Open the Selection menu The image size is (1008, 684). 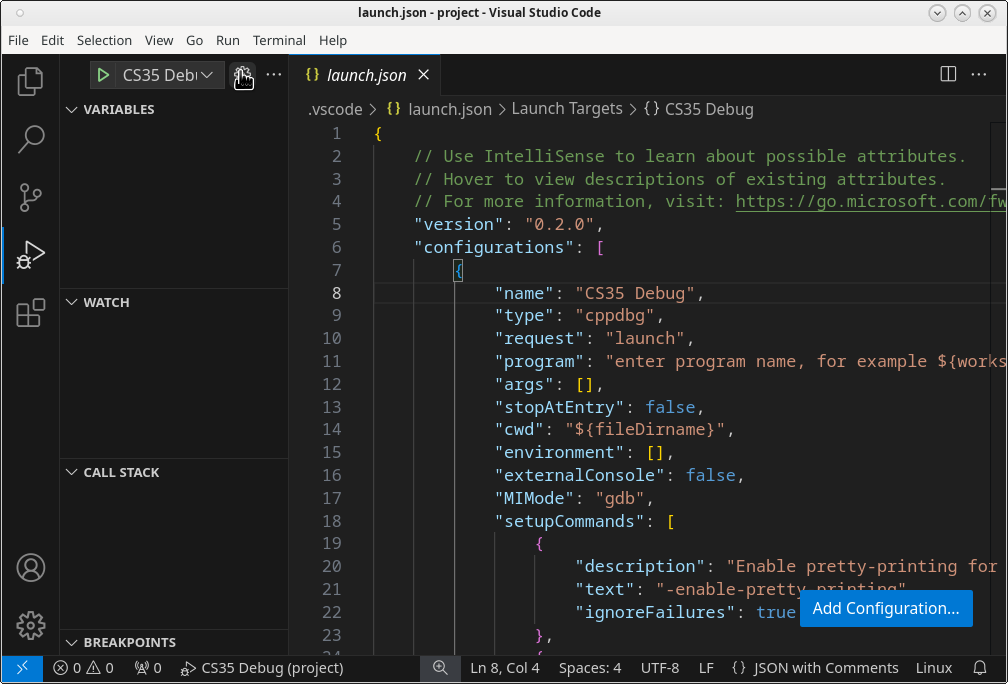pyautogui.click(x=104, y=40)
